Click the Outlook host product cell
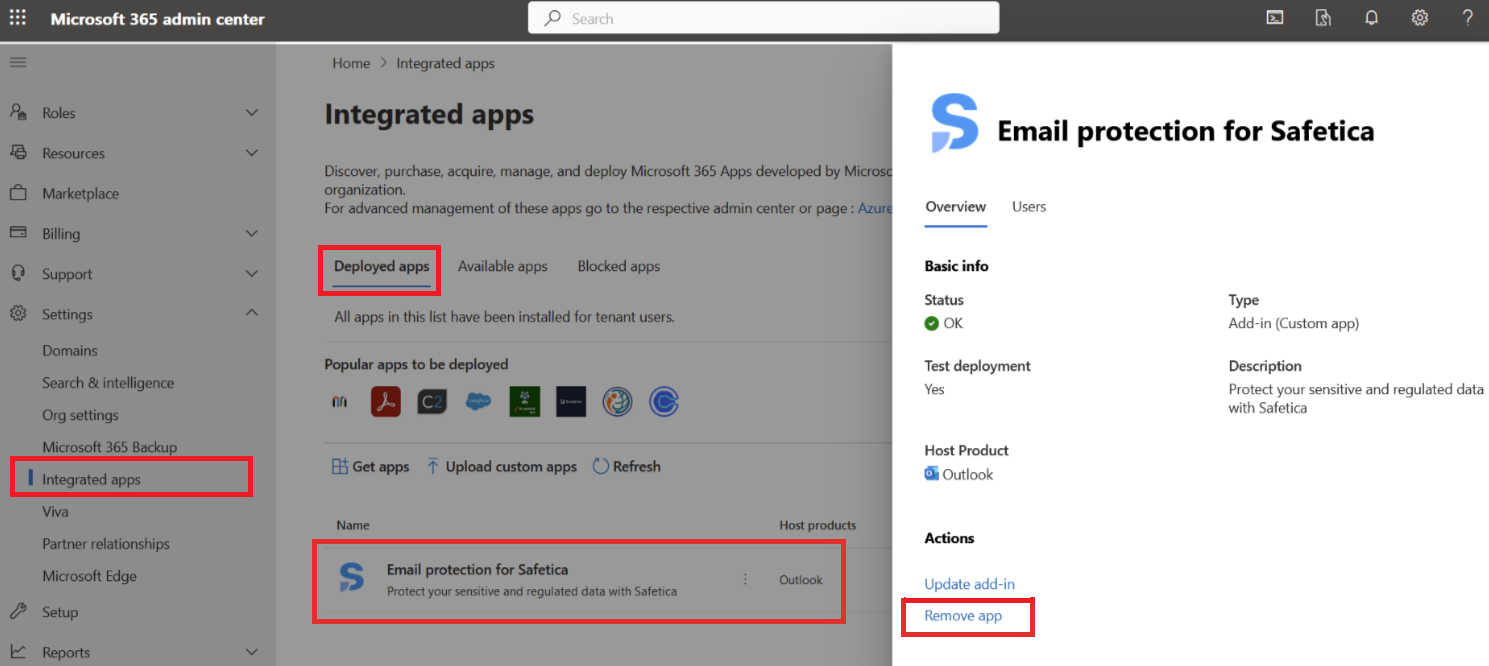 coord(801,579)
